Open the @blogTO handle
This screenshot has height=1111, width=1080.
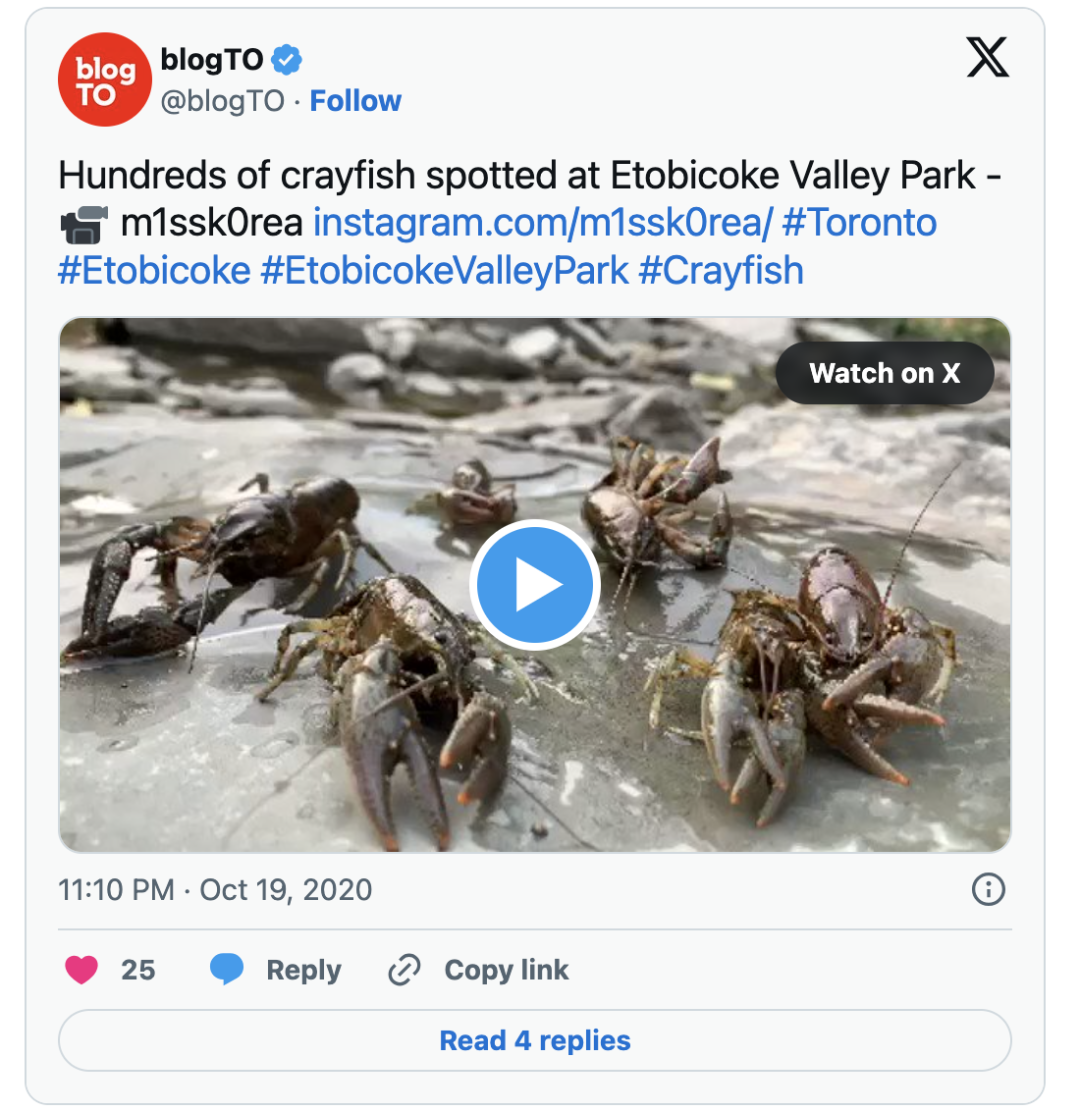pyautogui.click(x=222, y=101)
